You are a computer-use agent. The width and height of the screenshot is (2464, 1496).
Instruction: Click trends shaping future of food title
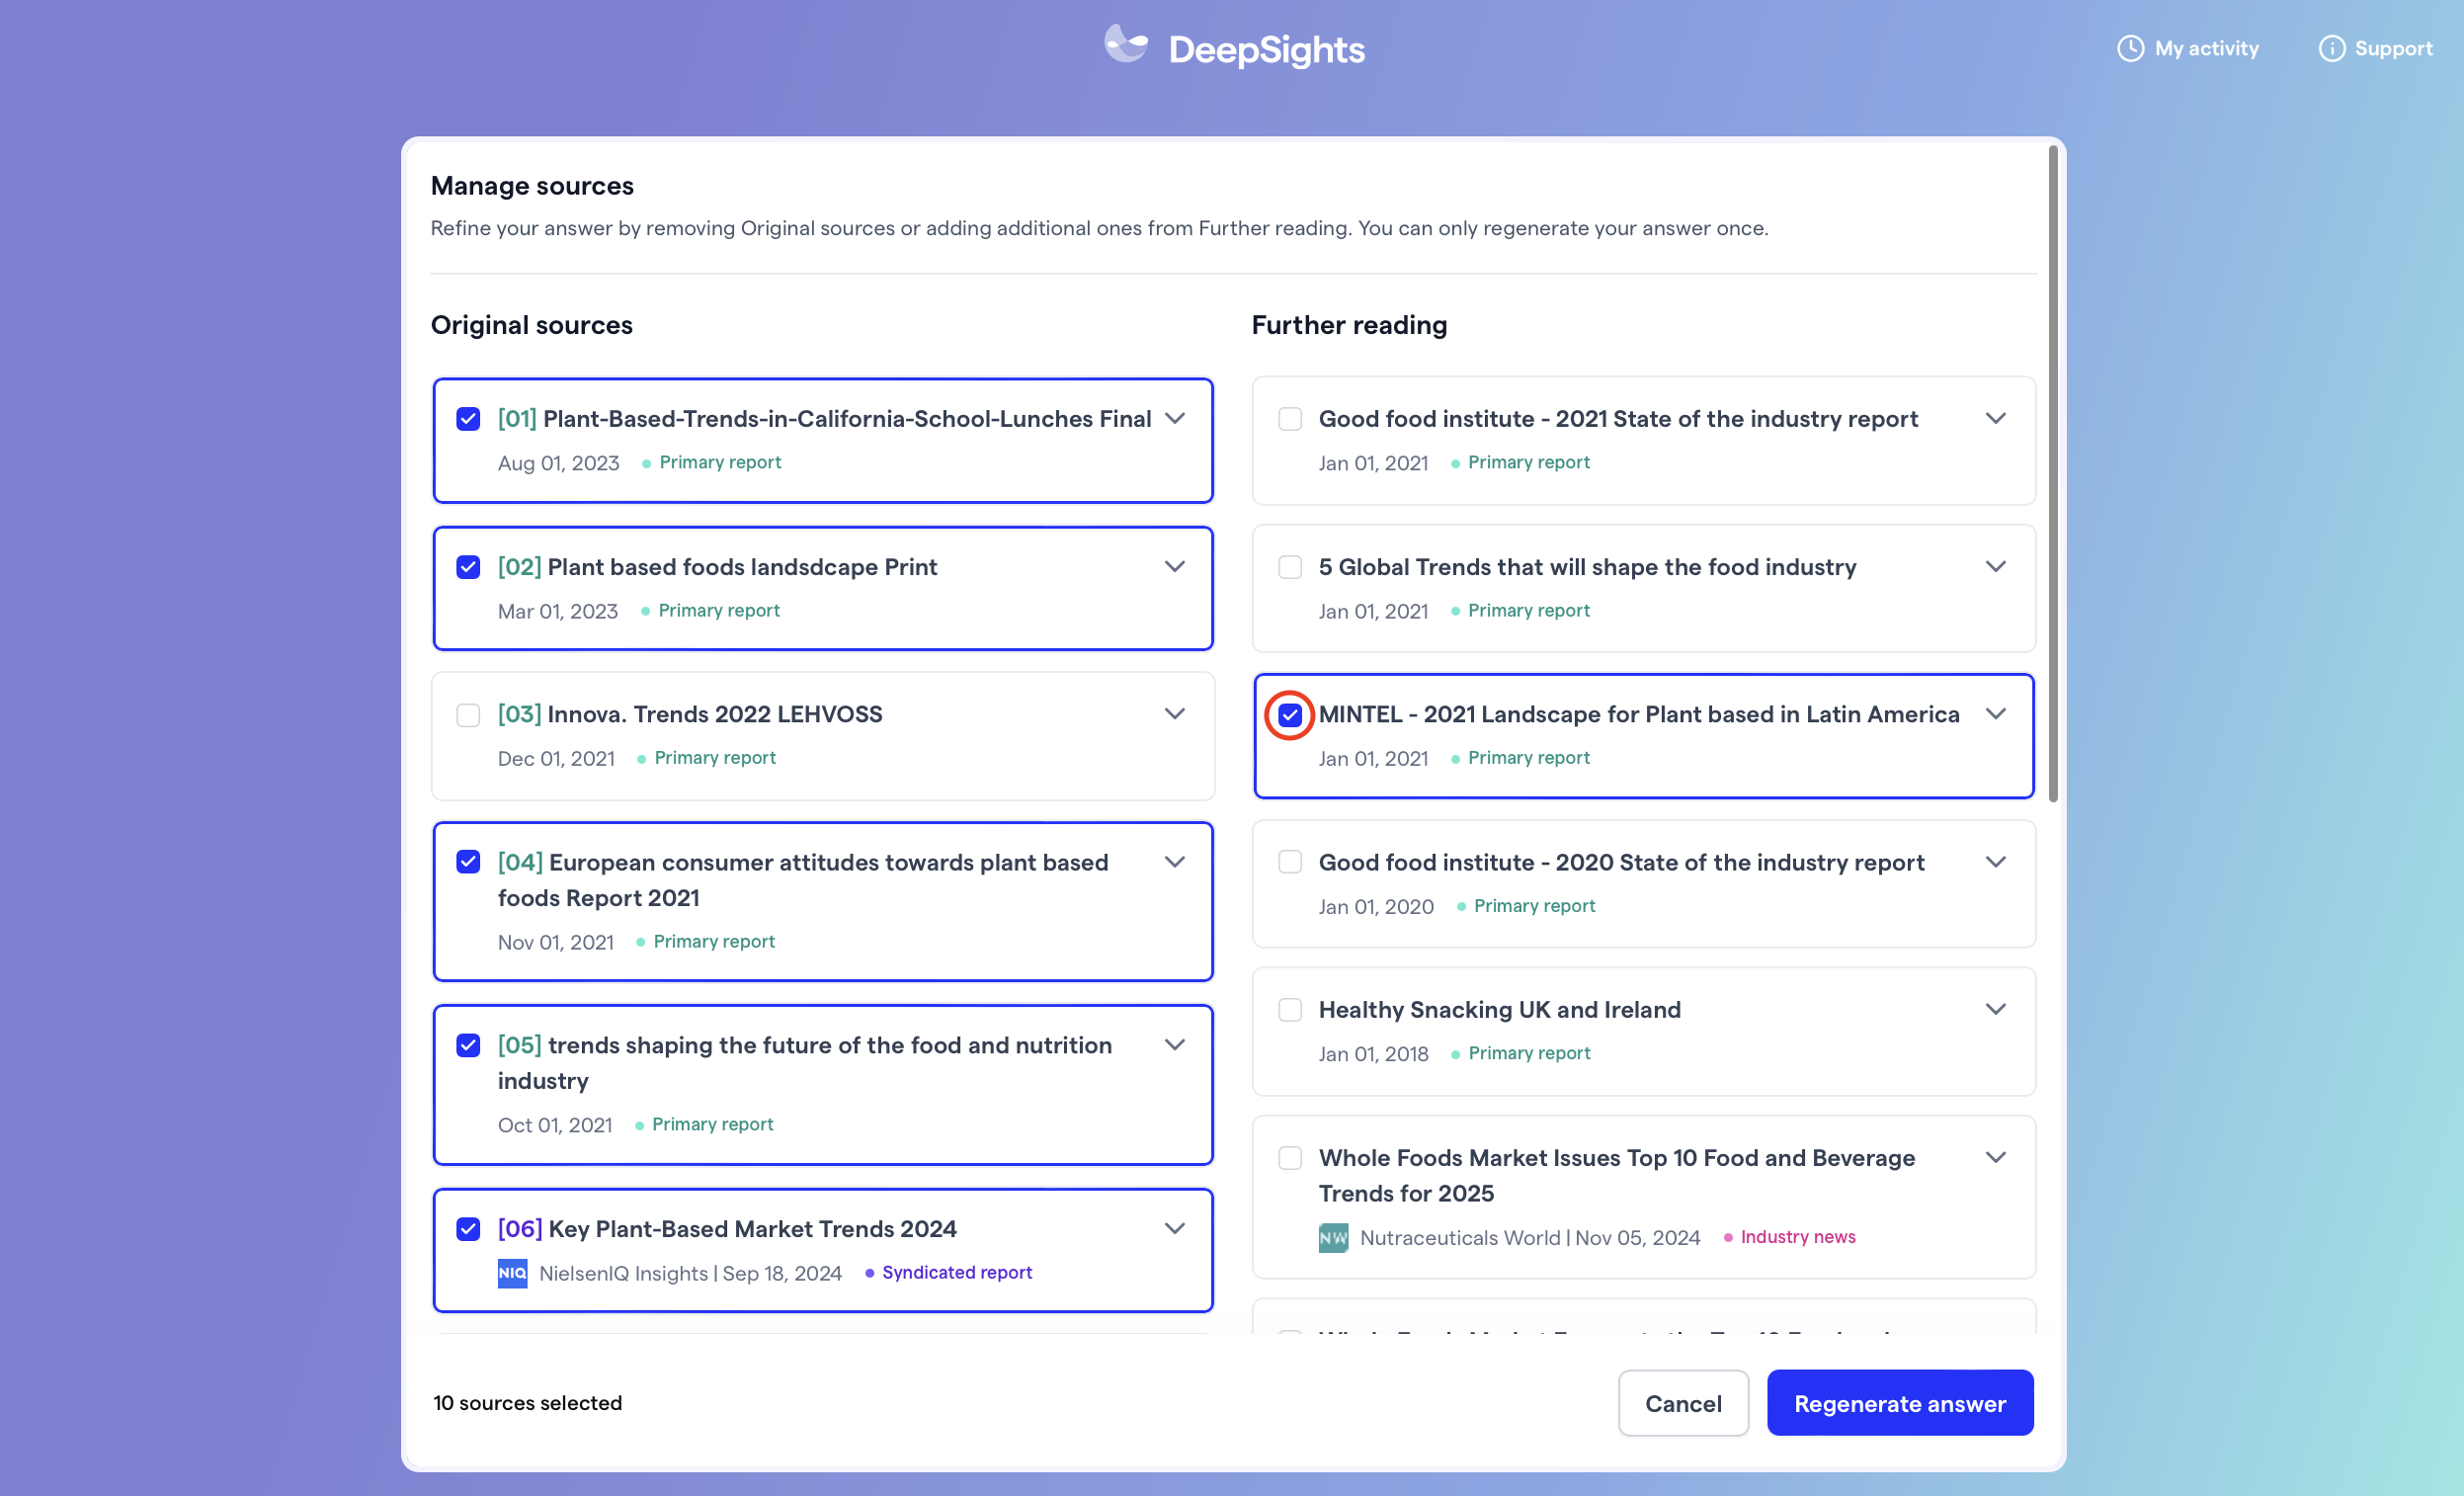point(805,1063)
